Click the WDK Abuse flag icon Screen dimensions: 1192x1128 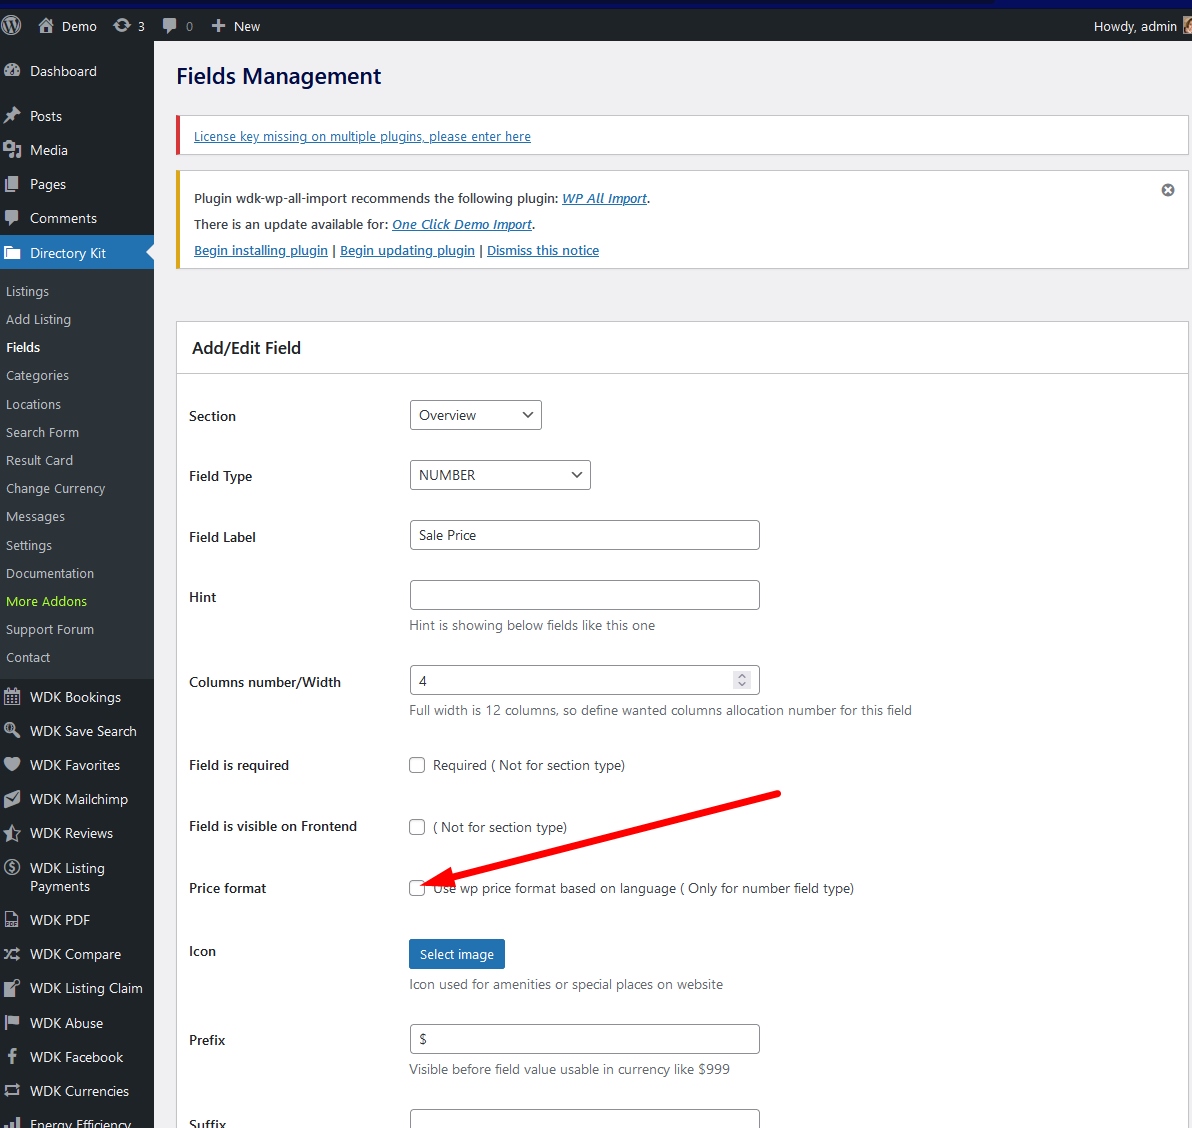pos(12,1023)
